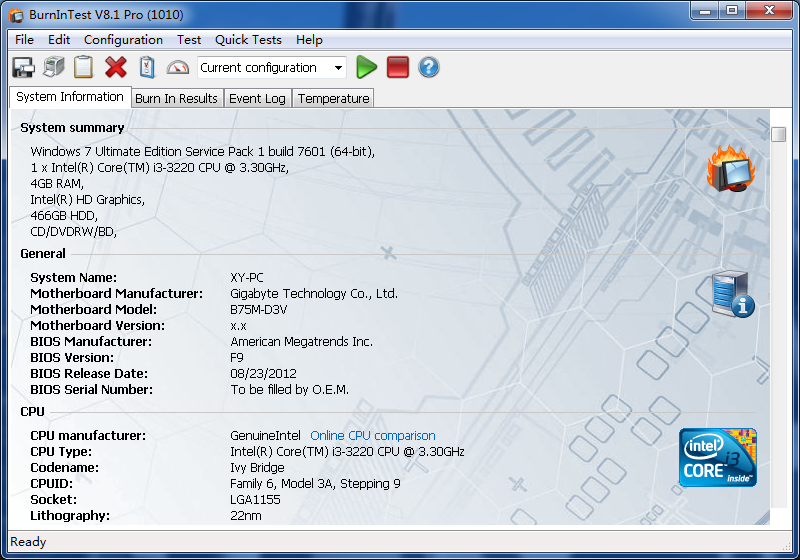
Task: Click the LGA1155 socket value
Action: [x=255, y=500]
